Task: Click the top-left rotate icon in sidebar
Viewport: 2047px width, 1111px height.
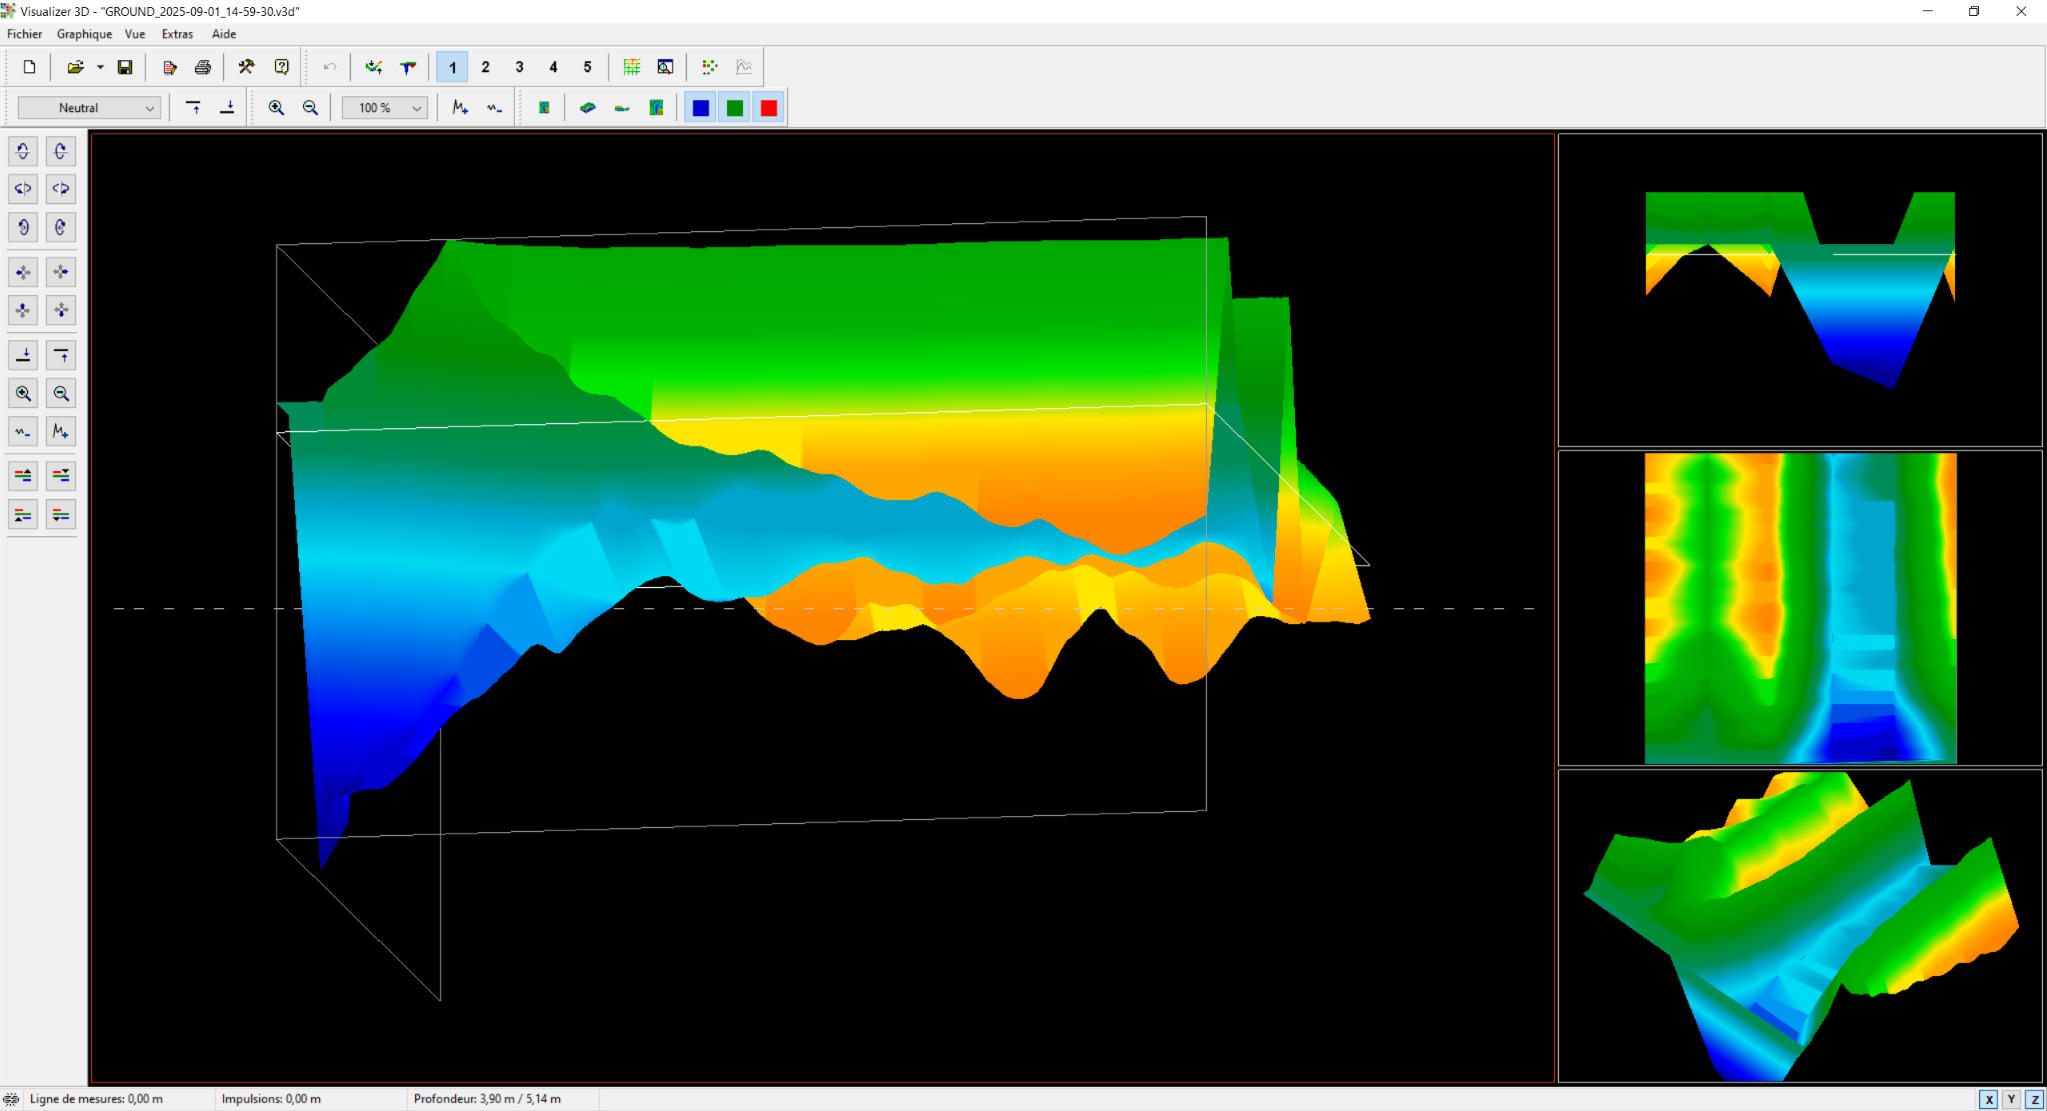Action: pos(23,151)
